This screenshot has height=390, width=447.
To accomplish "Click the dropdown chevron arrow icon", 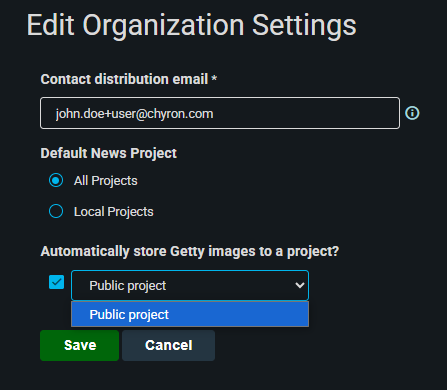I will 300,285.
